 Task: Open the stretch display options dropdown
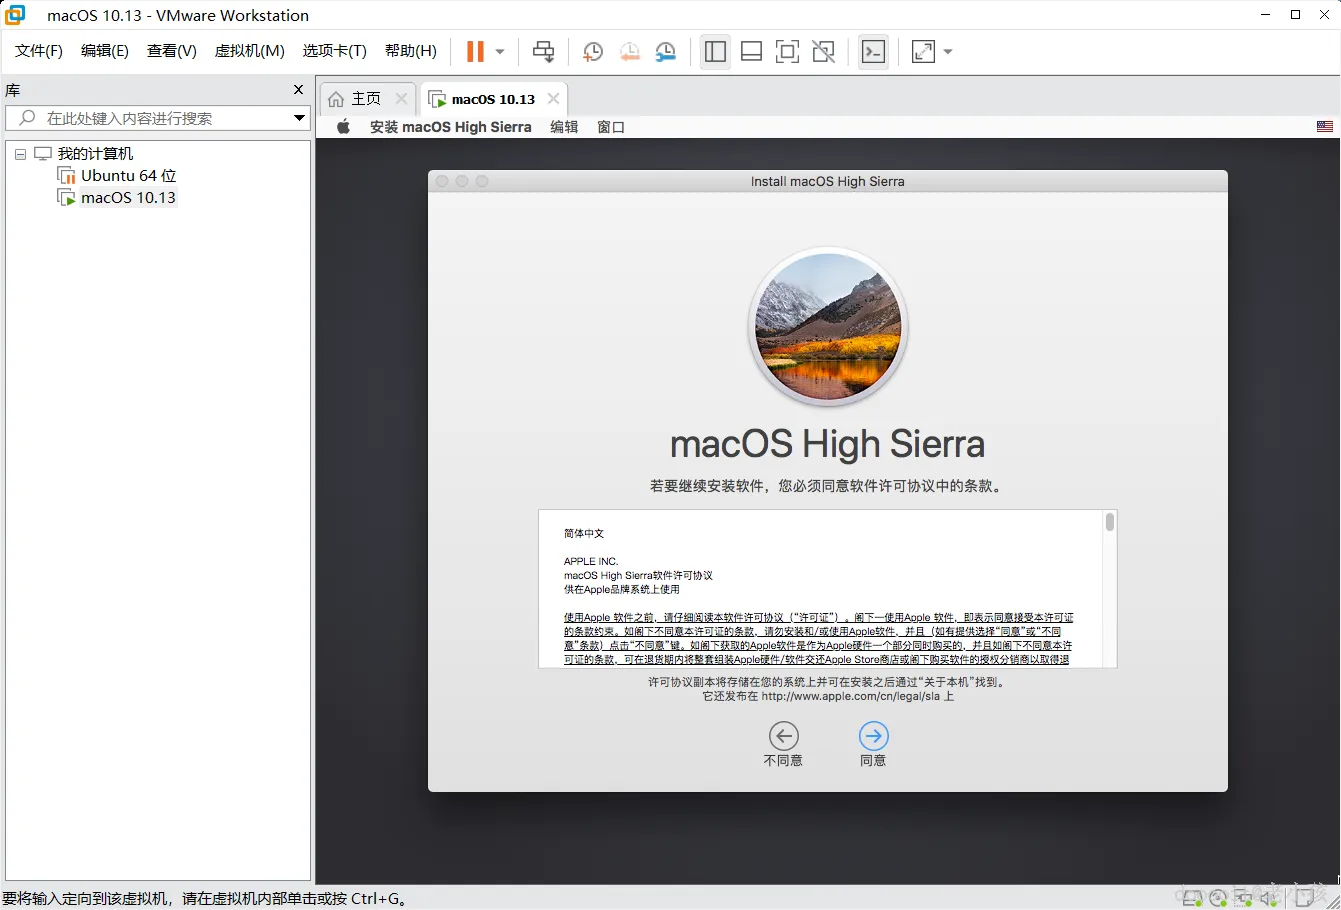(x=948, y=51)
